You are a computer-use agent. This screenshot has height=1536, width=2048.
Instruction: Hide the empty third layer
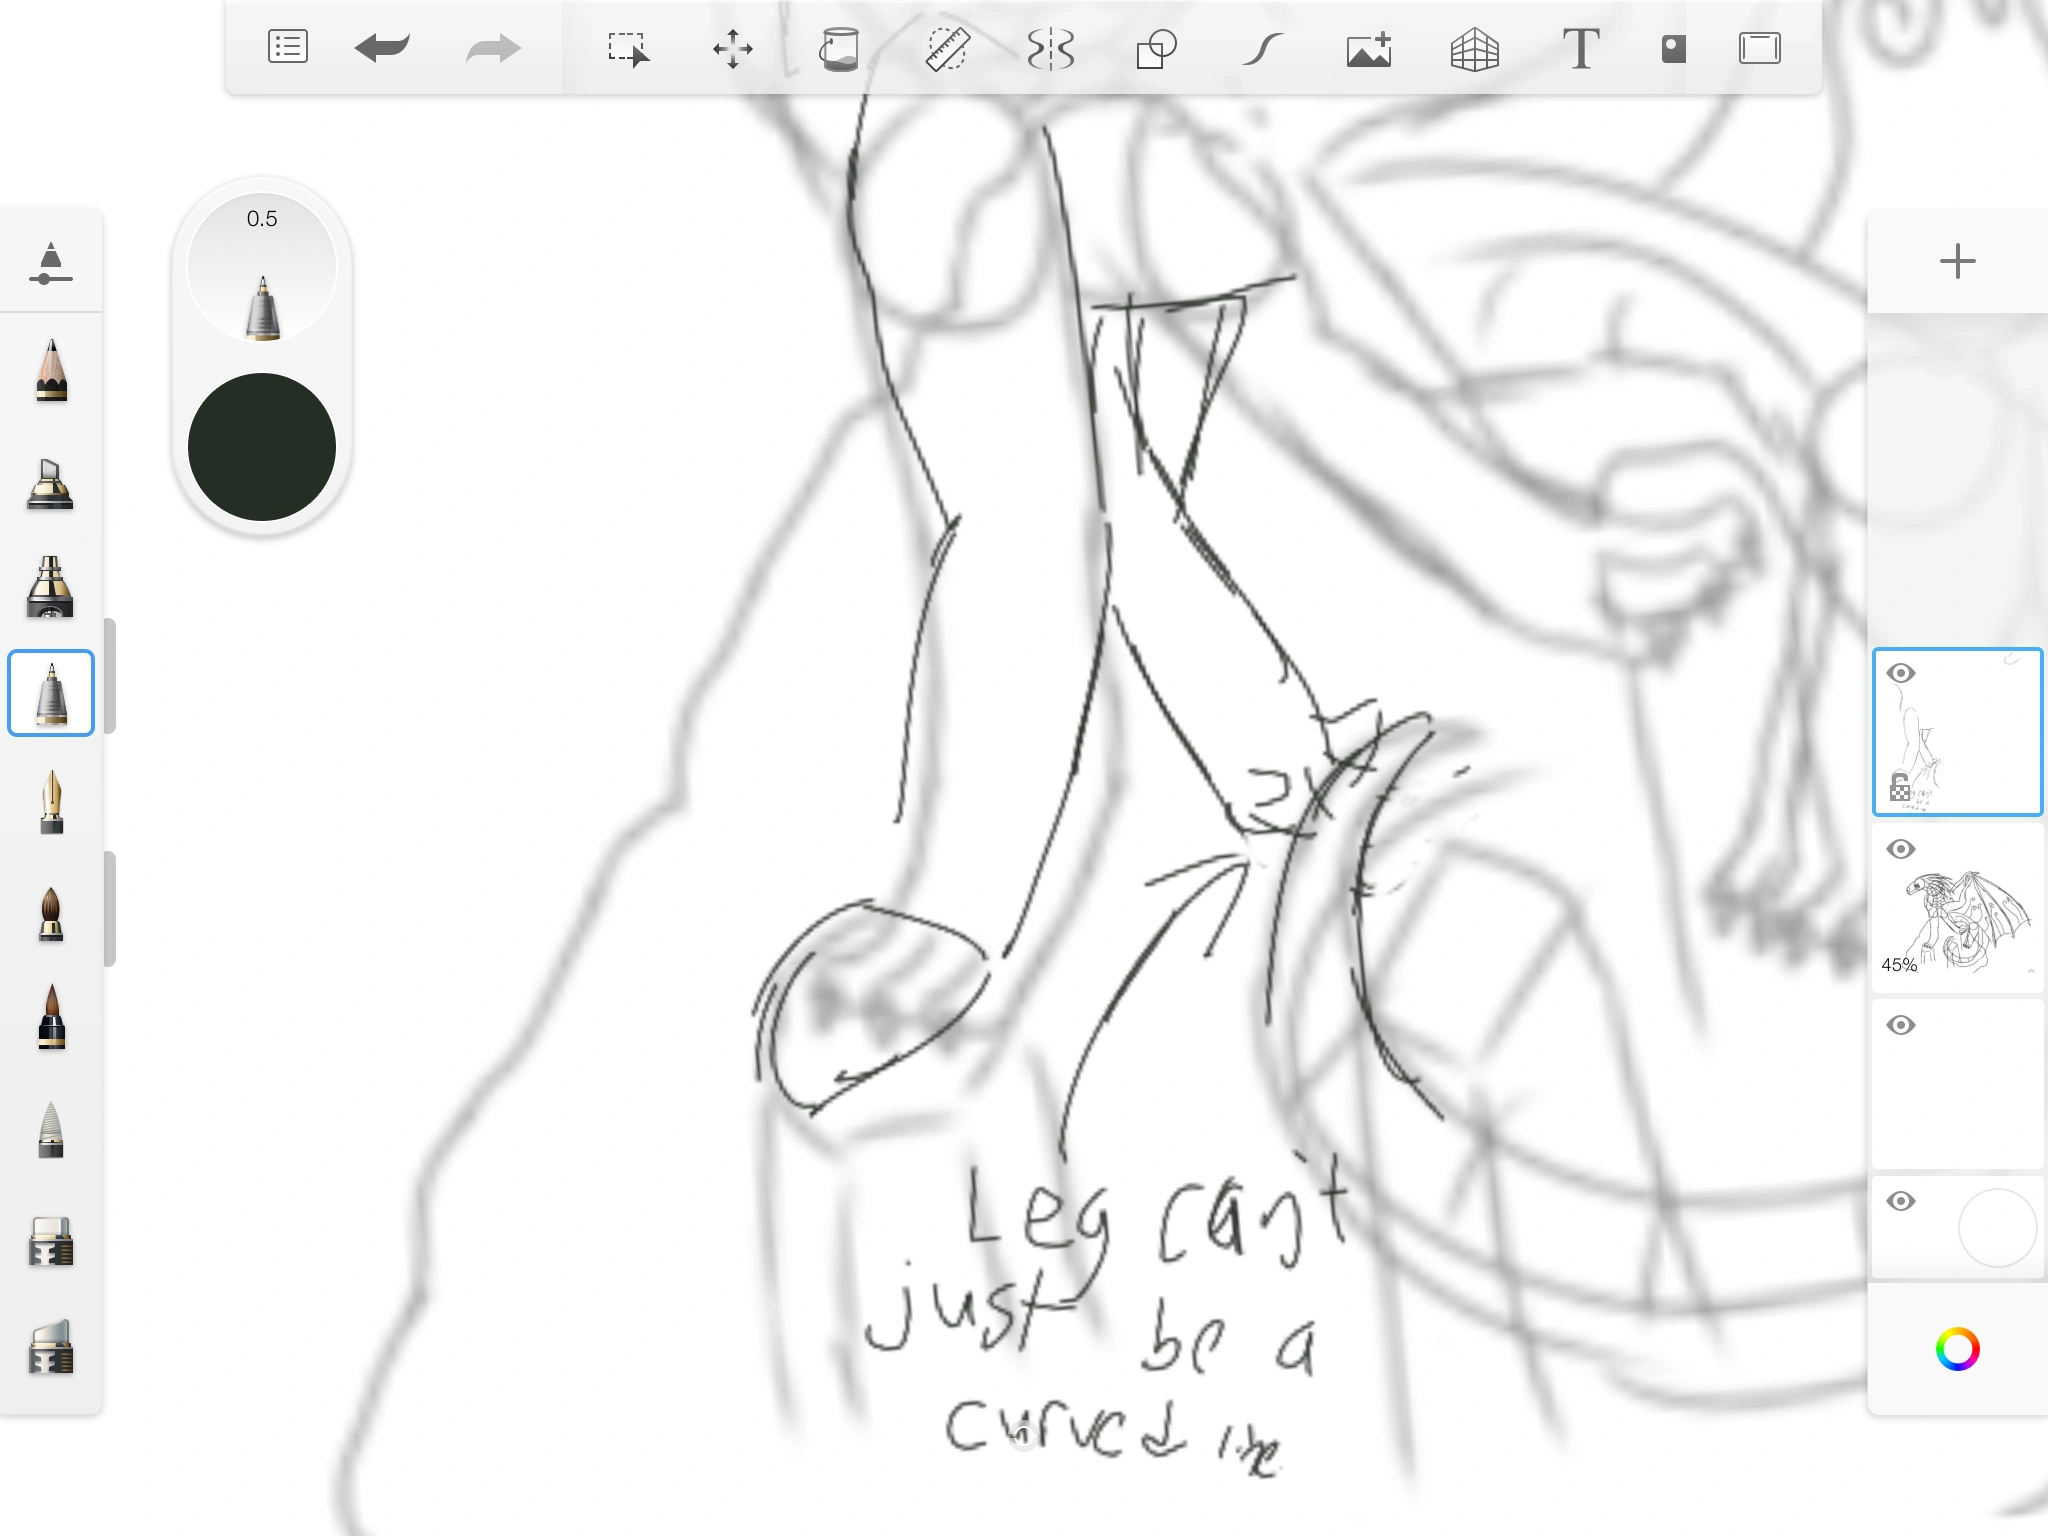[x=1900, y=1025]
